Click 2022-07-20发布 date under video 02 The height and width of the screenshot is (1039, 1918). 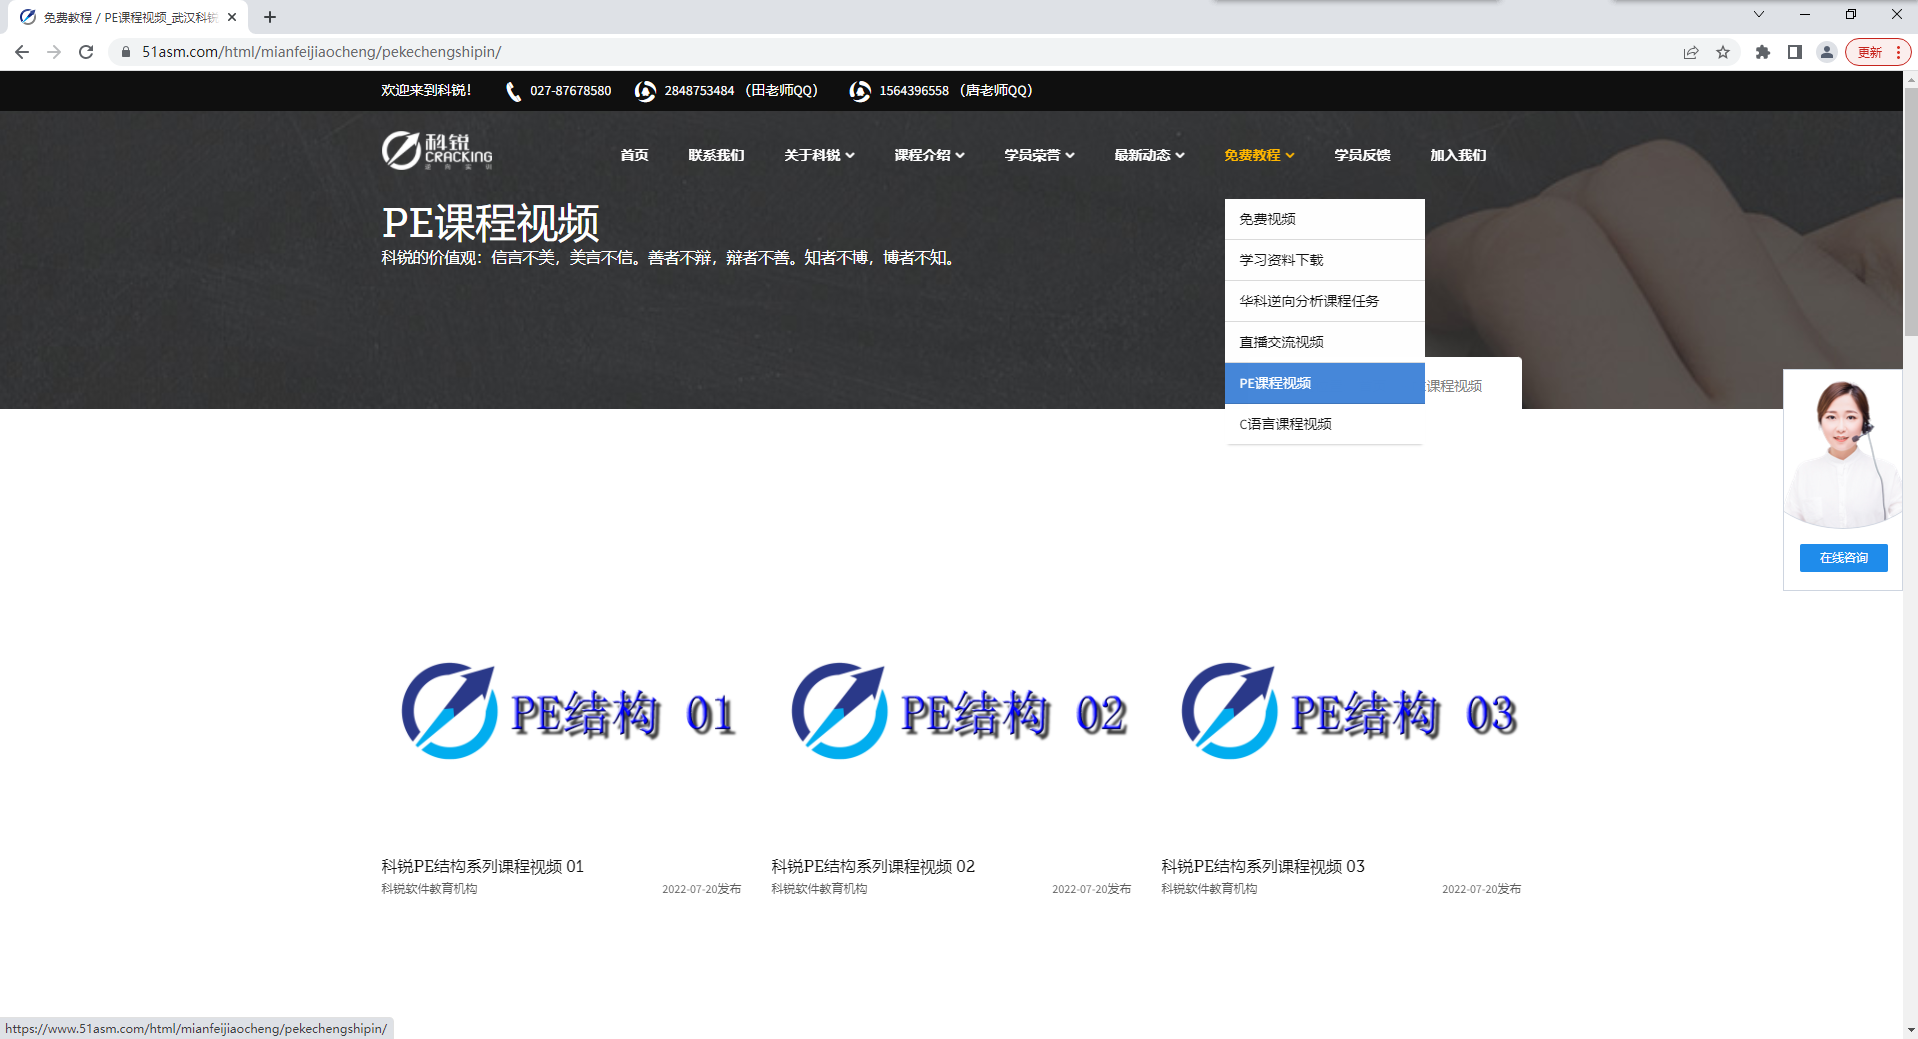tap(1091, 889)
